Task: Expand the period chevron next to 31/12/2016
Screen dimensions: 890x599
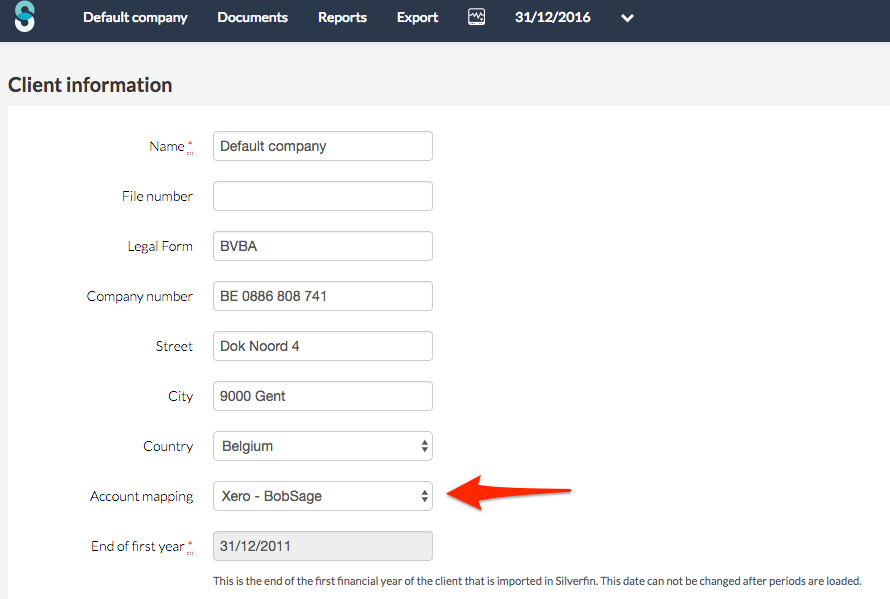Action: point(627,18)
